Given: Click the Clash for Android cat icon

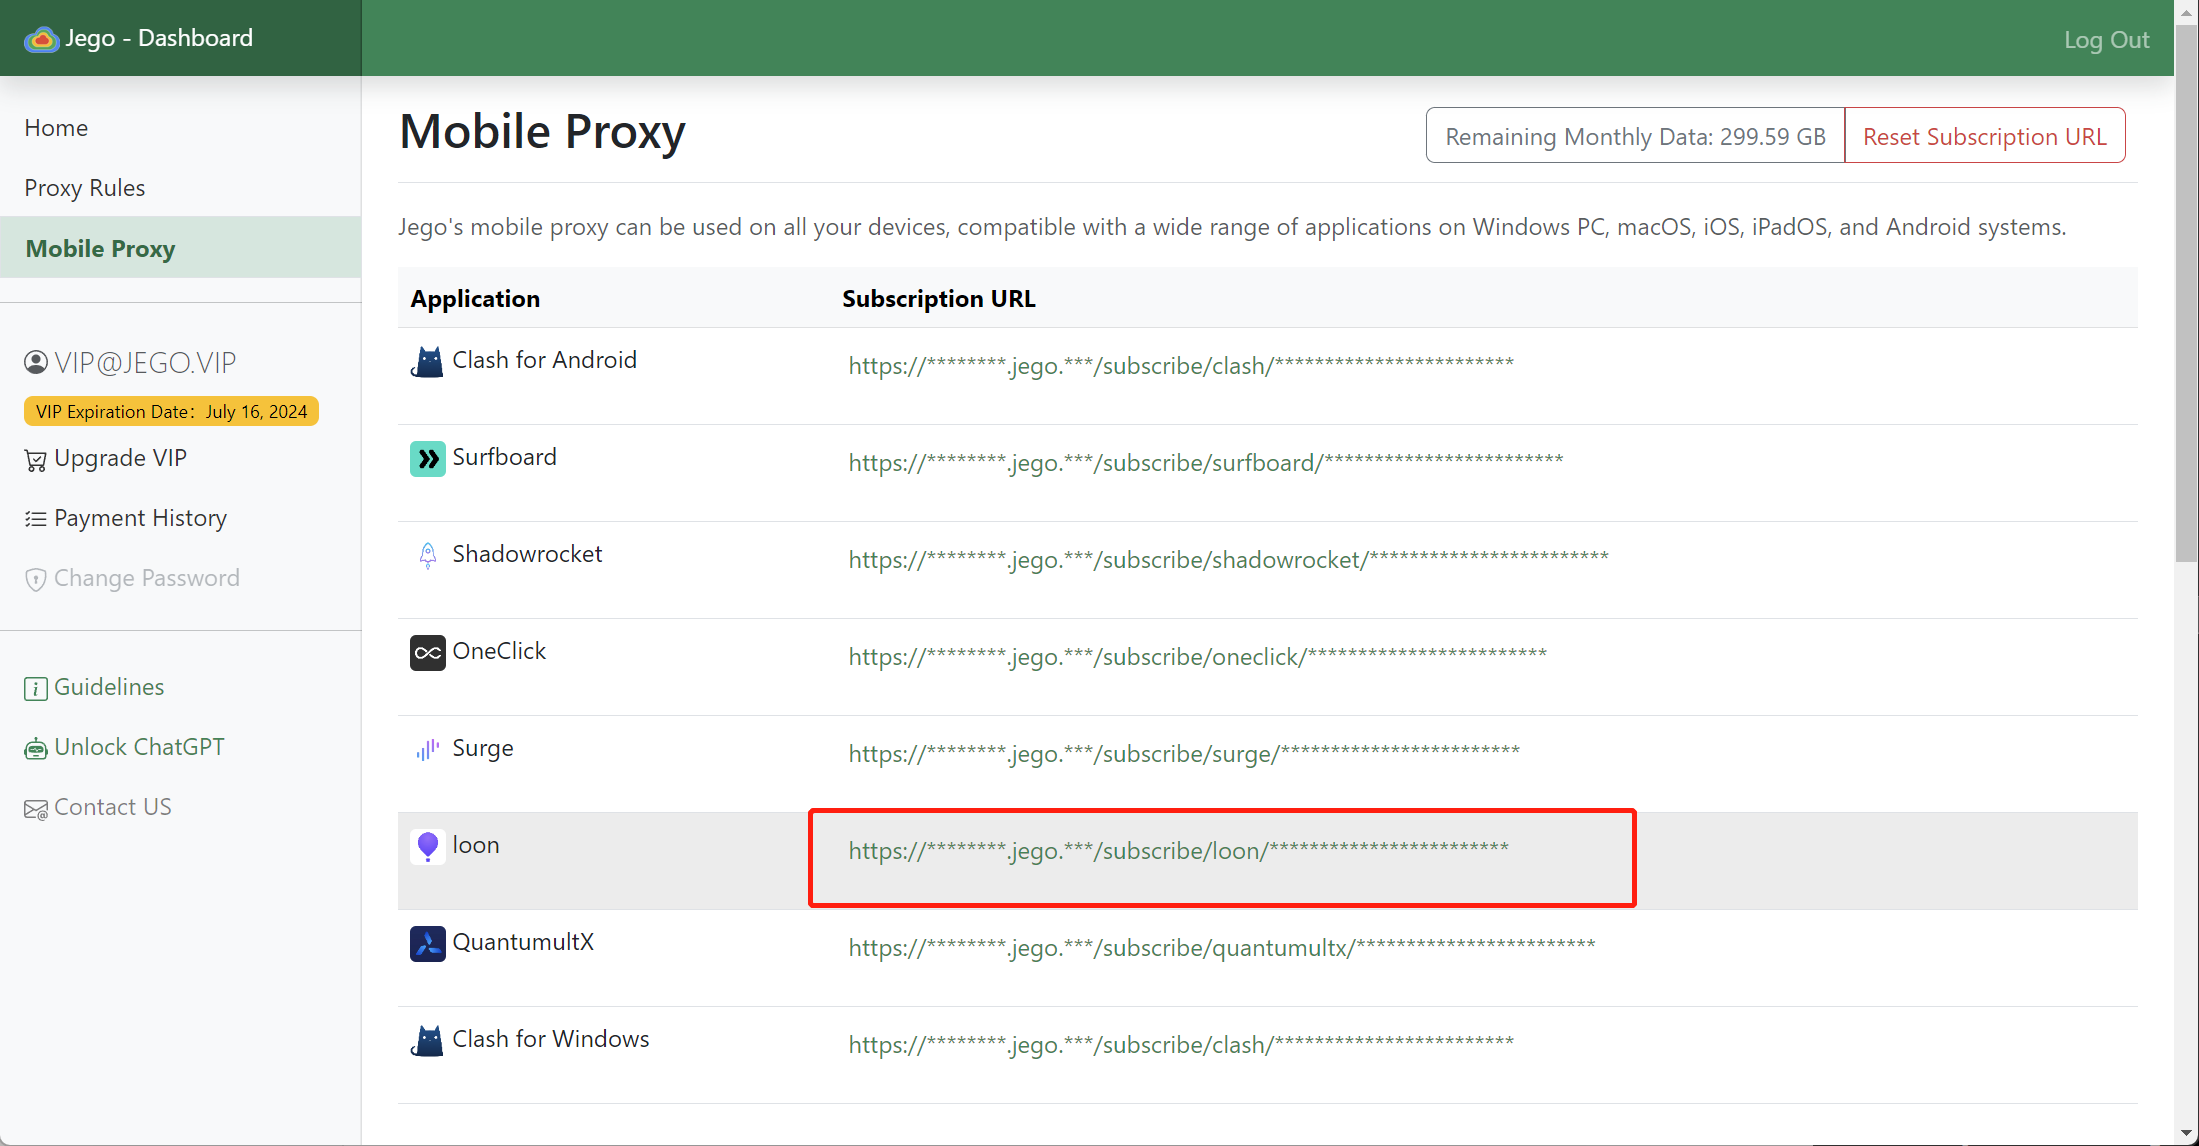Looking at the screenshot, I should coord(427,361).
